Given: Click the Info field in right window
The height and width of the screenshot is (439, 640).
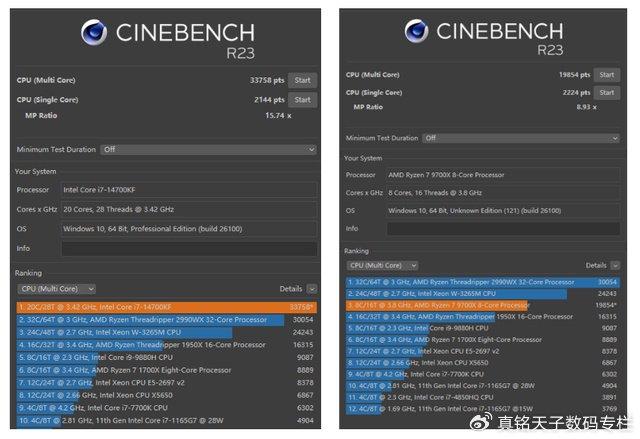Looking at the screenshot, I should (x=503, y=228).
